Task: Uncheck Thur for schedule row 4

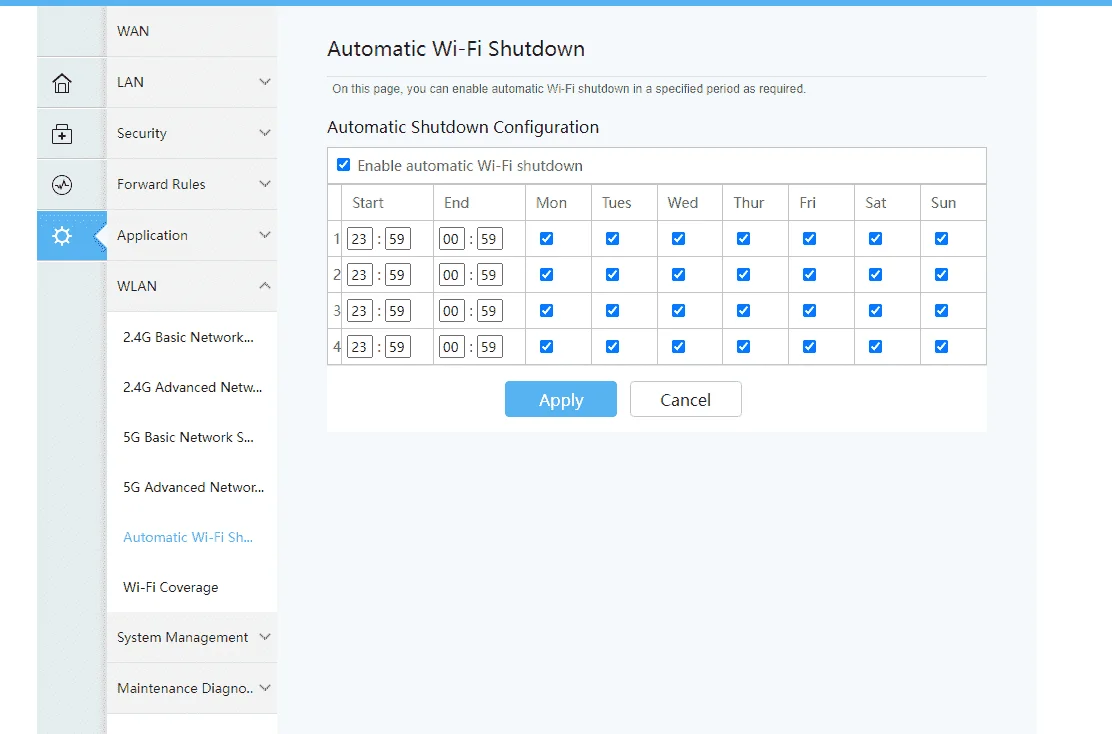Action: 743,347
